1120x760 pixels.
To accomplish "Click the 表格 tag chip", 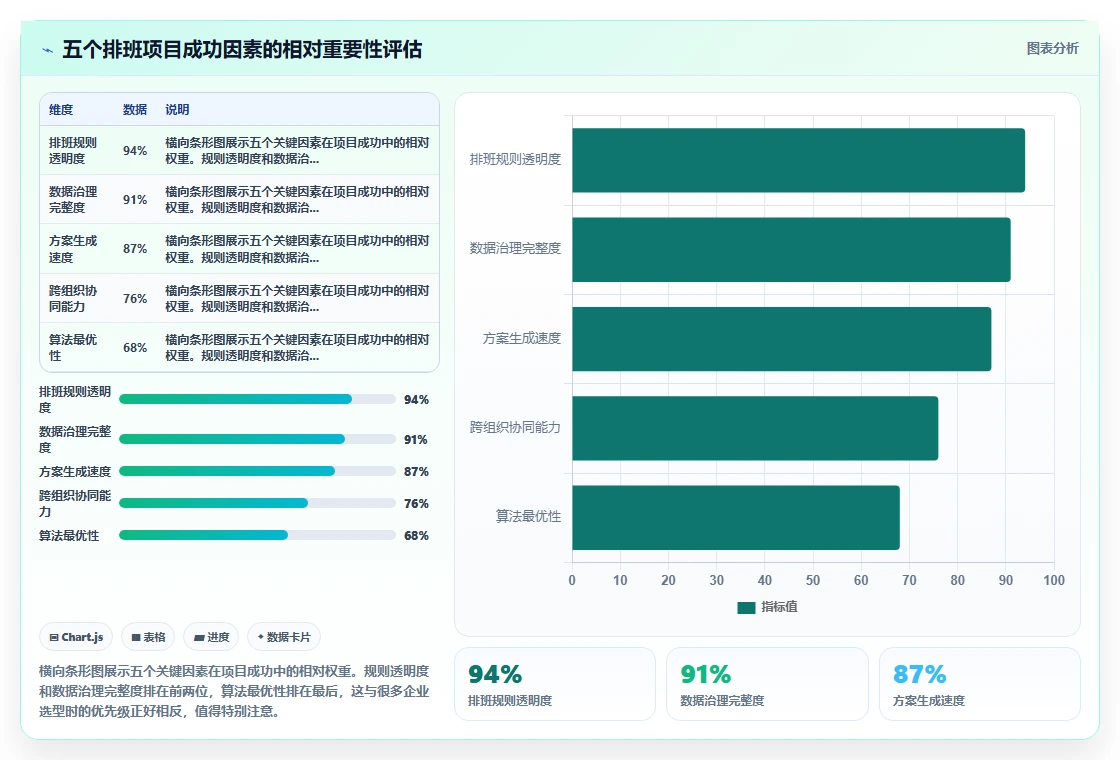I will click(x=148, y=637).
